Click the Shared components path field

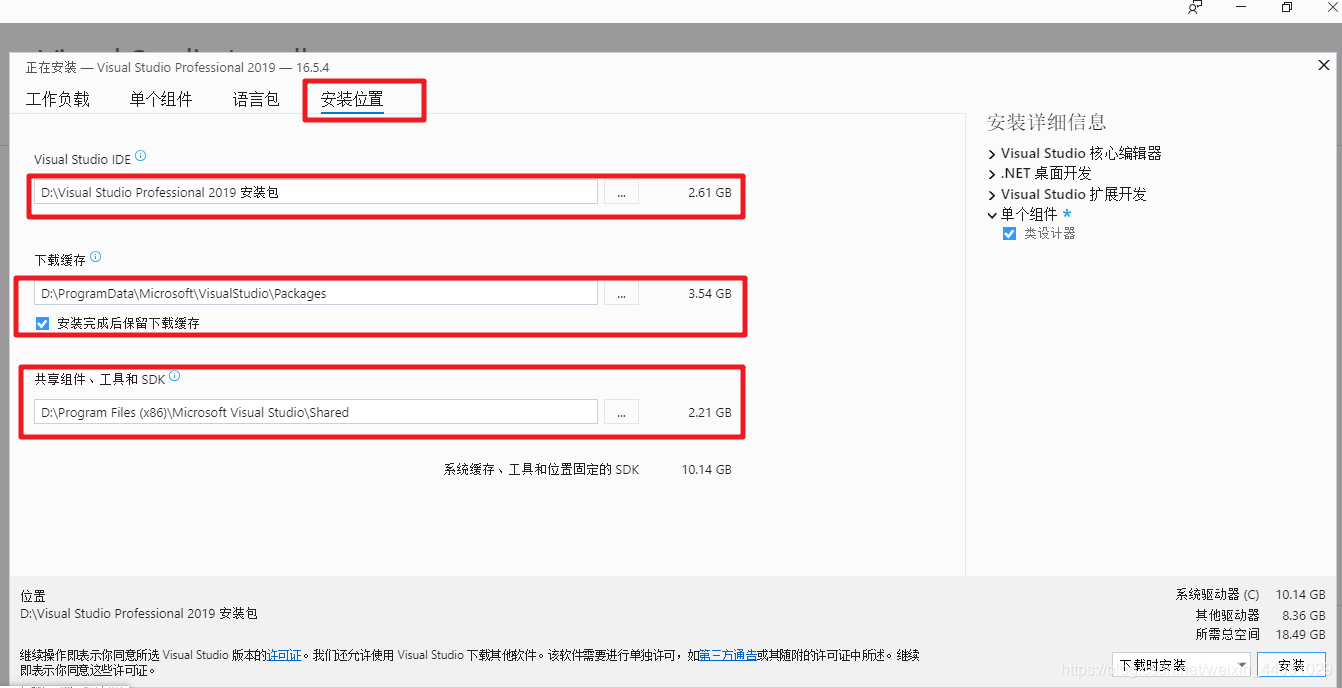tap(316, 412)
